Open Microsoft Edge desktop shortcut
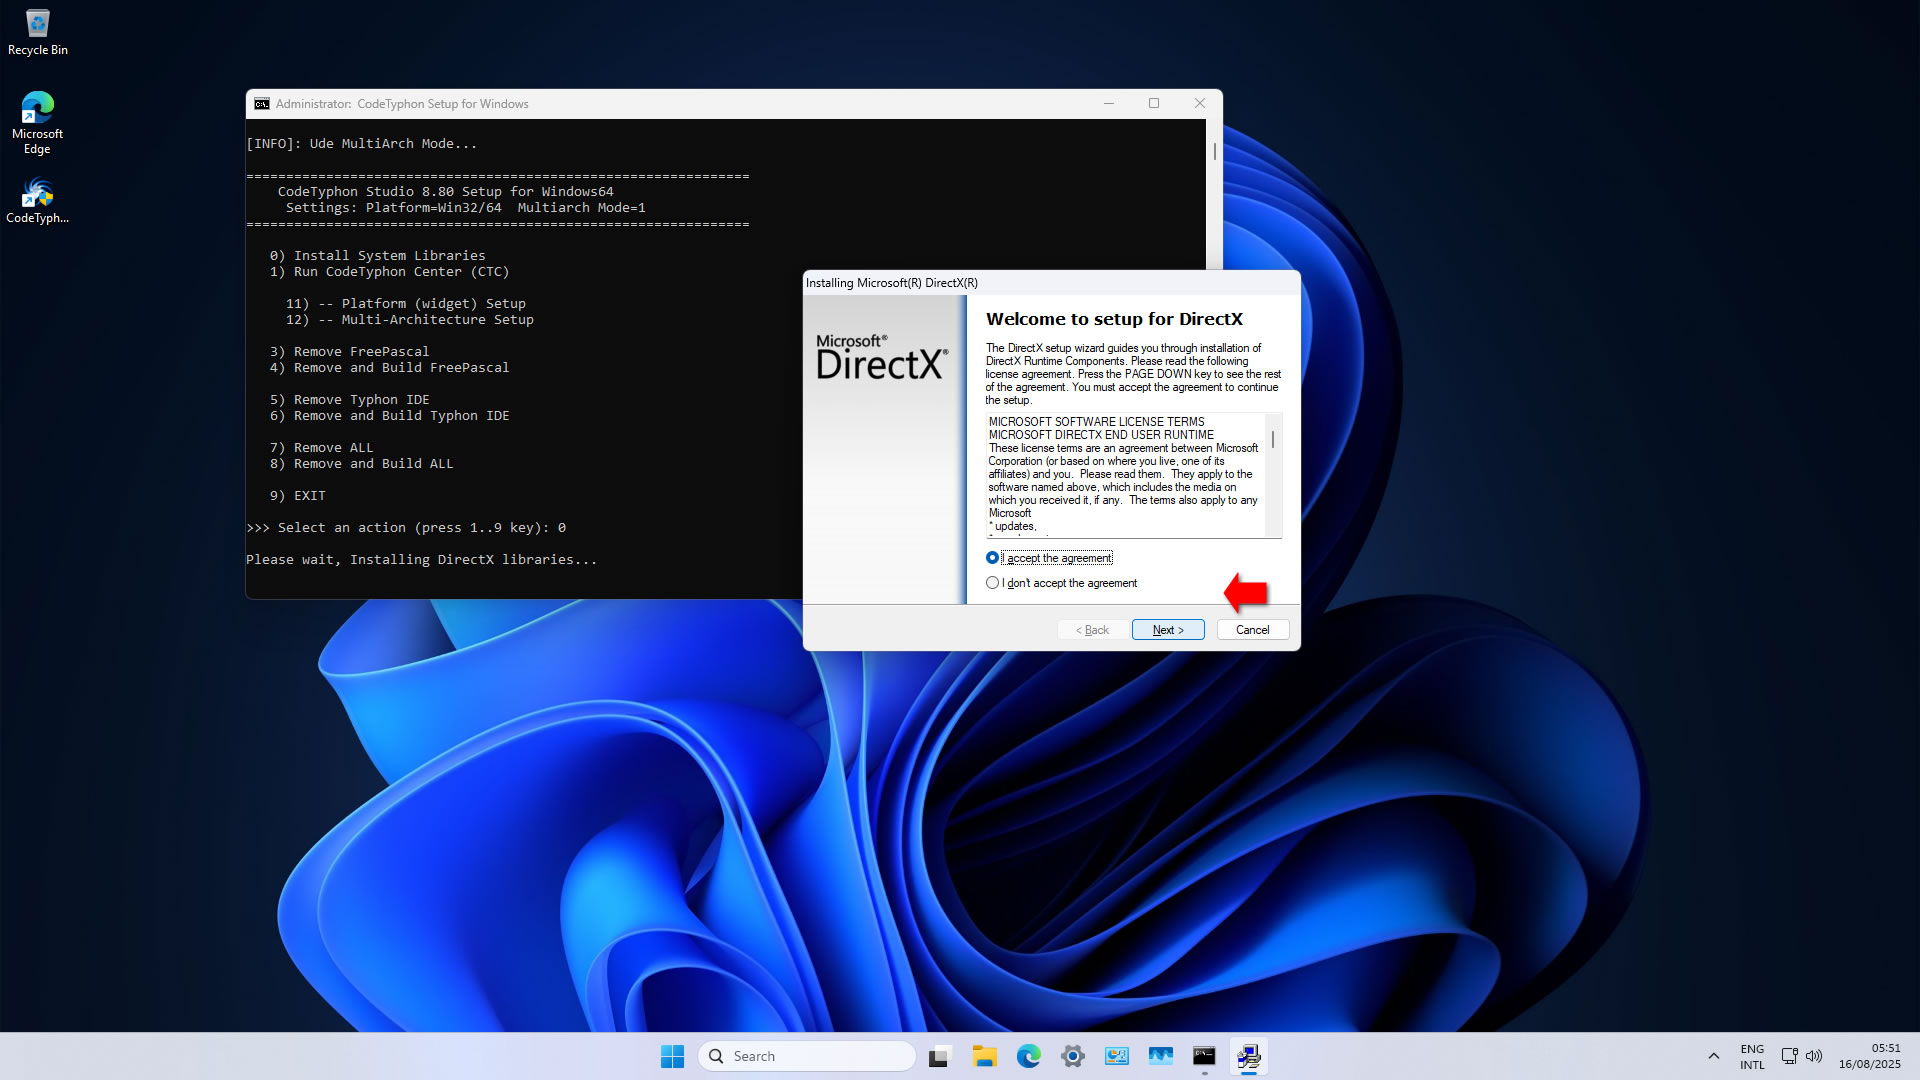 37,122
